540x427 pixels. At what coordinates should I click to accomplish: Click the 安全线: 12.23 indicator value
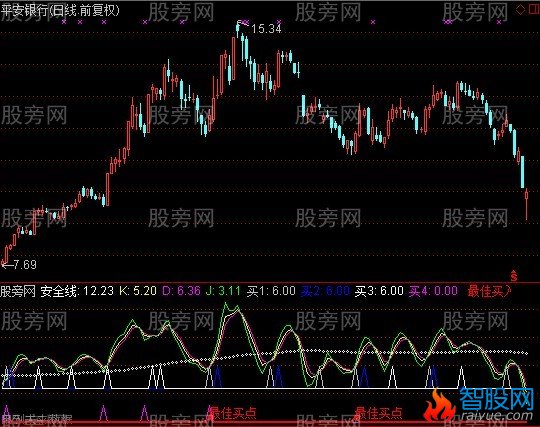coord(77,291)
